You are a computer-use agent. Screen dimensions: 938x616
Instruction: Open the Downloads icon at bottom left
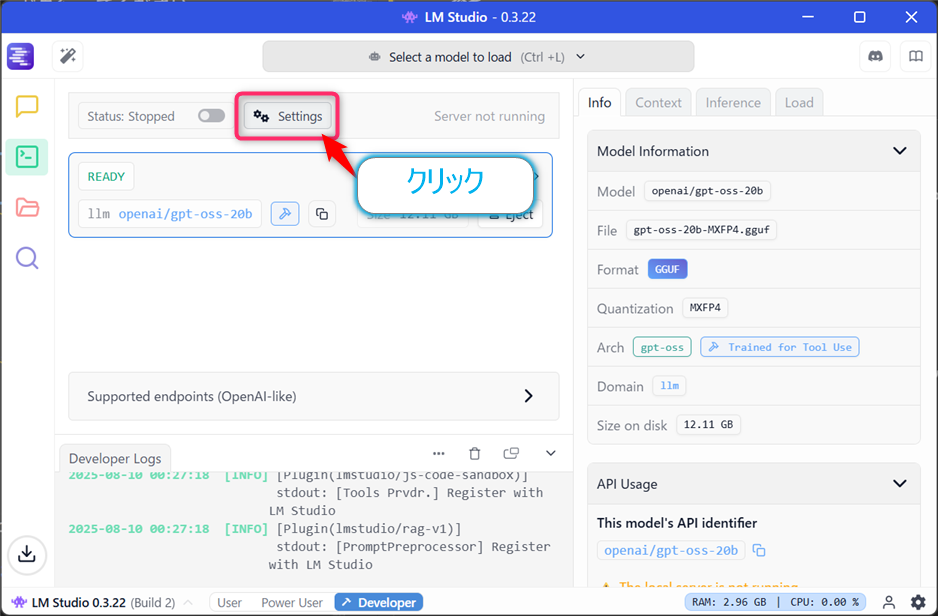click(27, 554)
